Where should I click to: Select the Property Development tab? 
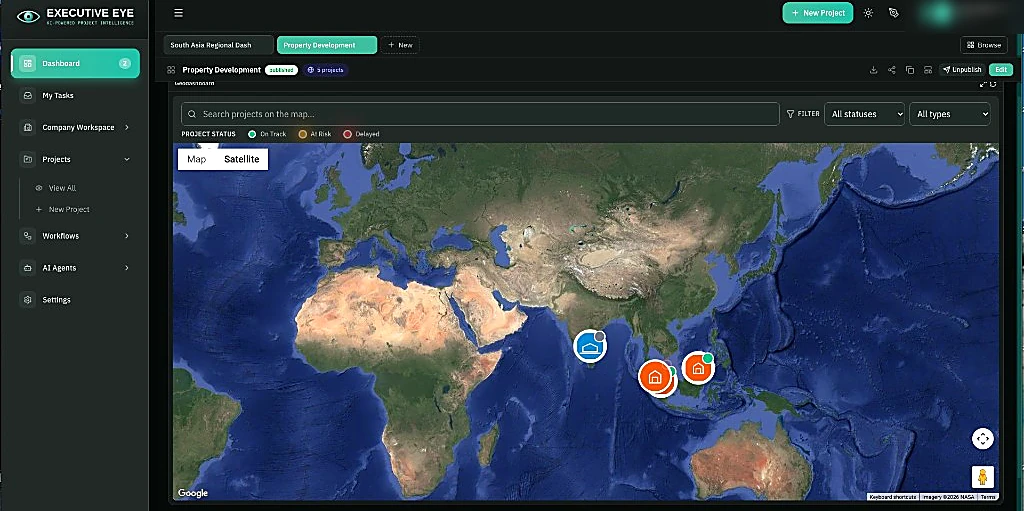(x=327, y=45)
